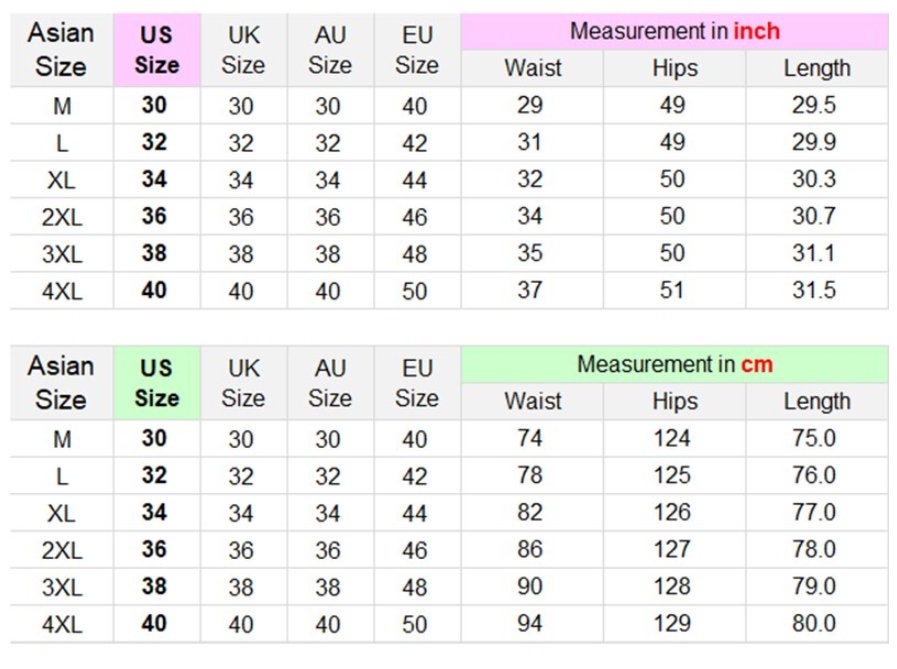Select the 129 hips measurement cell
The image size is (897, 669).
[672, 624]
